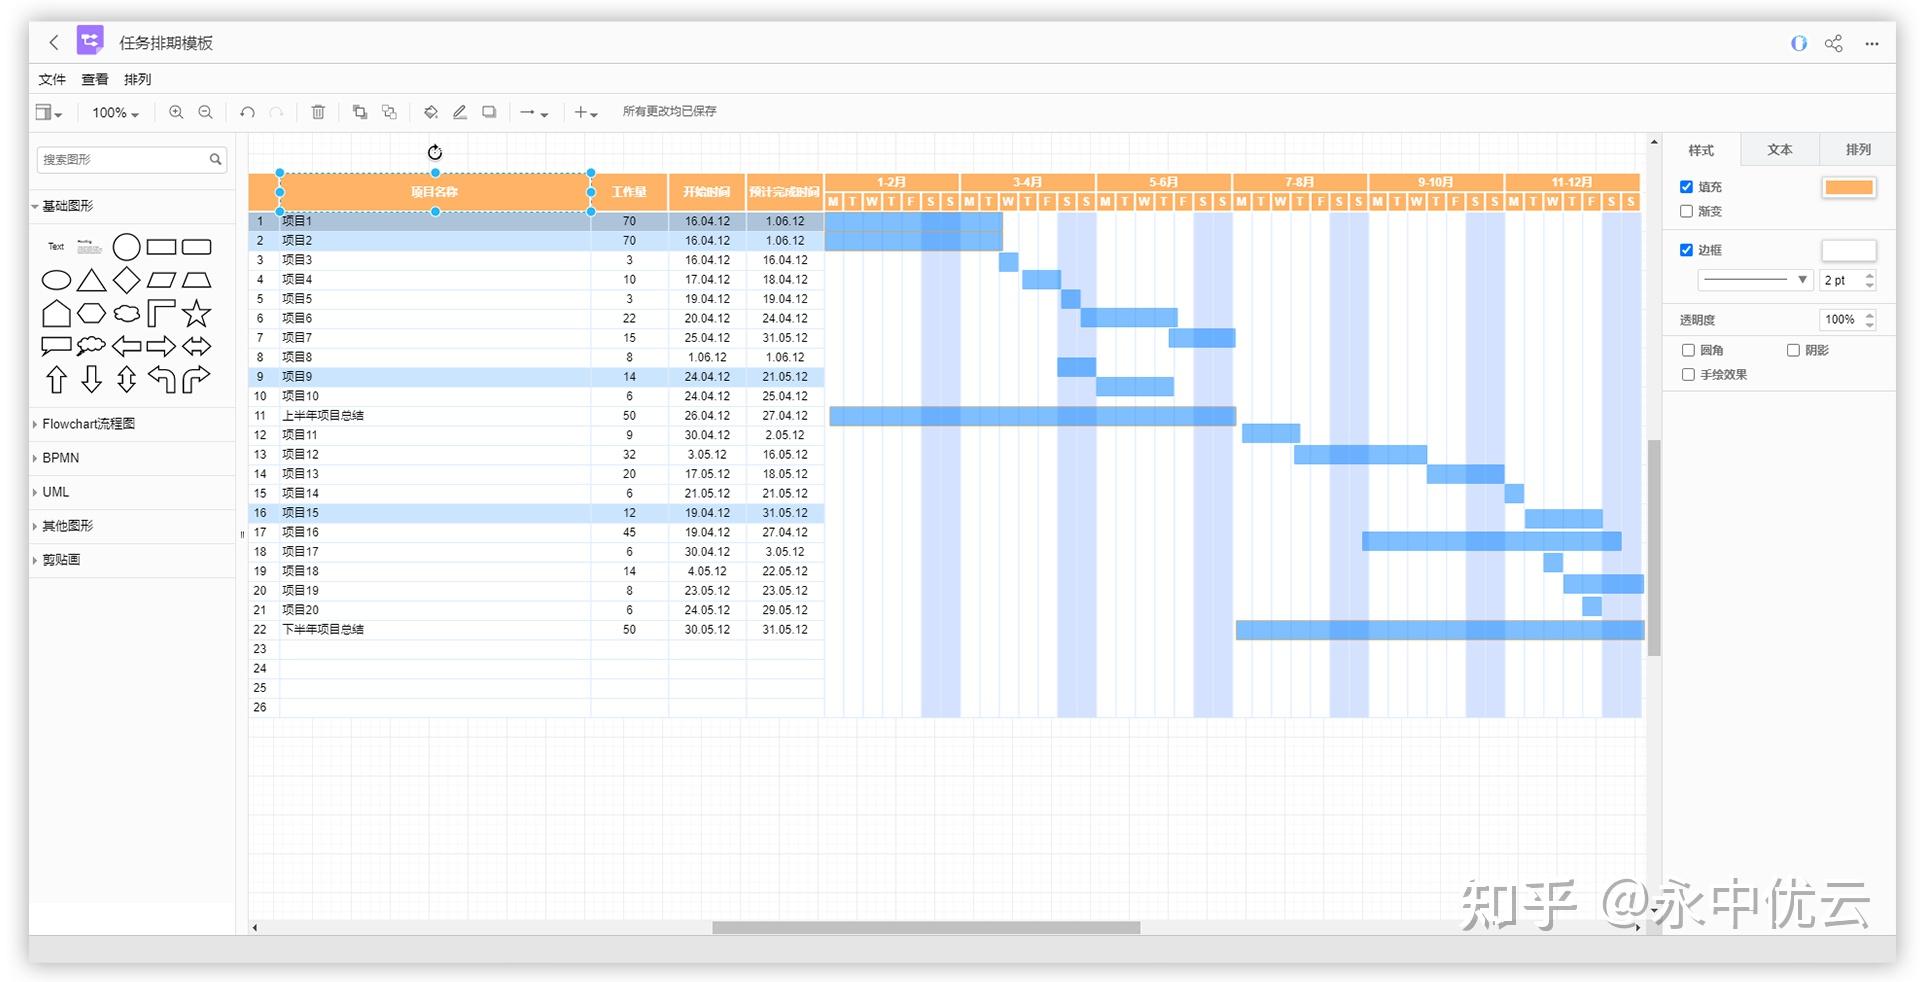The height and width of the screenshot is (982, 1920).
Task: Select the up arrow shape
Action: coord(56,380)
